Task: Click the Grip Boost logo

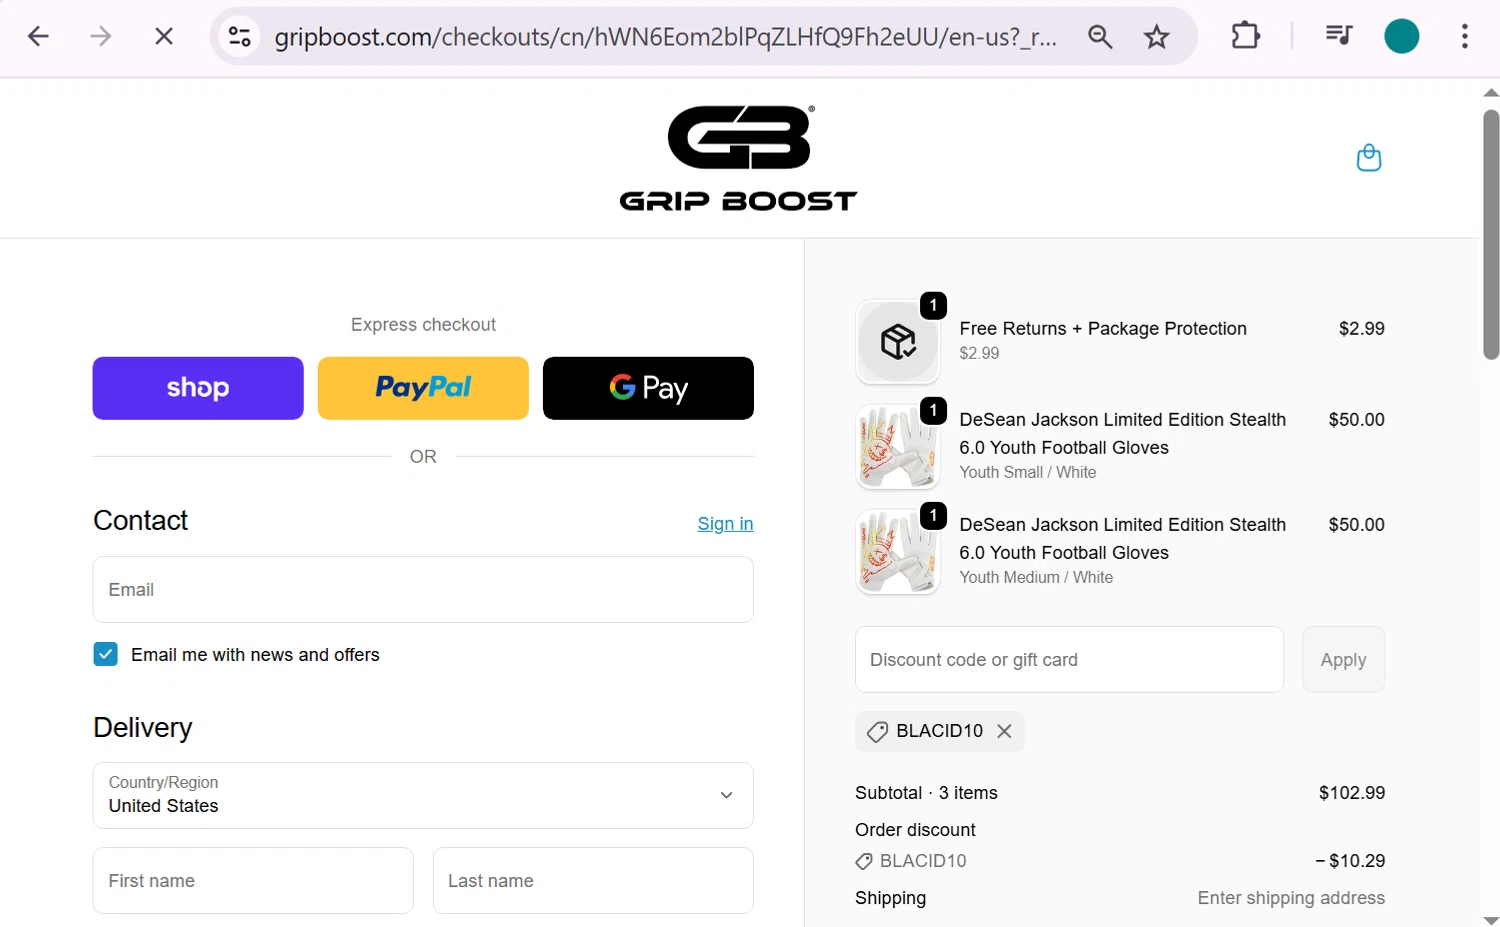Action: tap(738, 158)
